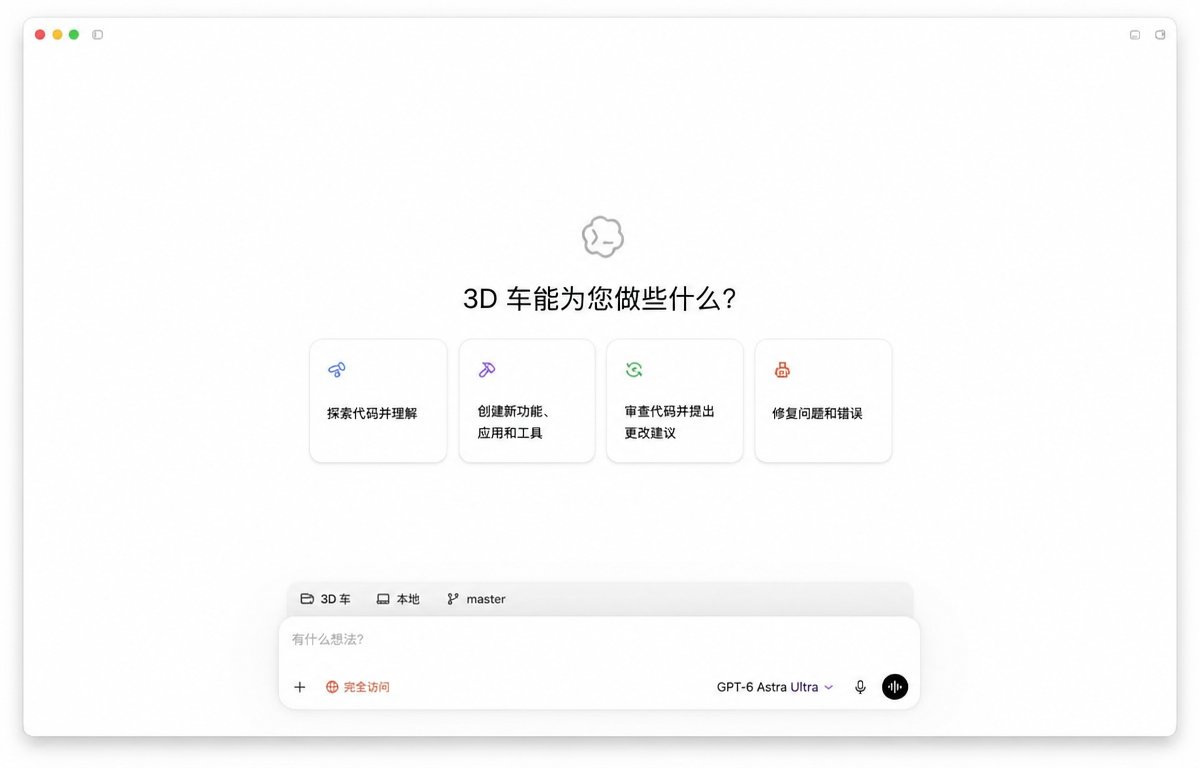Switch the 本地 environment selector
The height and width of the screenshot is (768, 1200).
(398, 599)
